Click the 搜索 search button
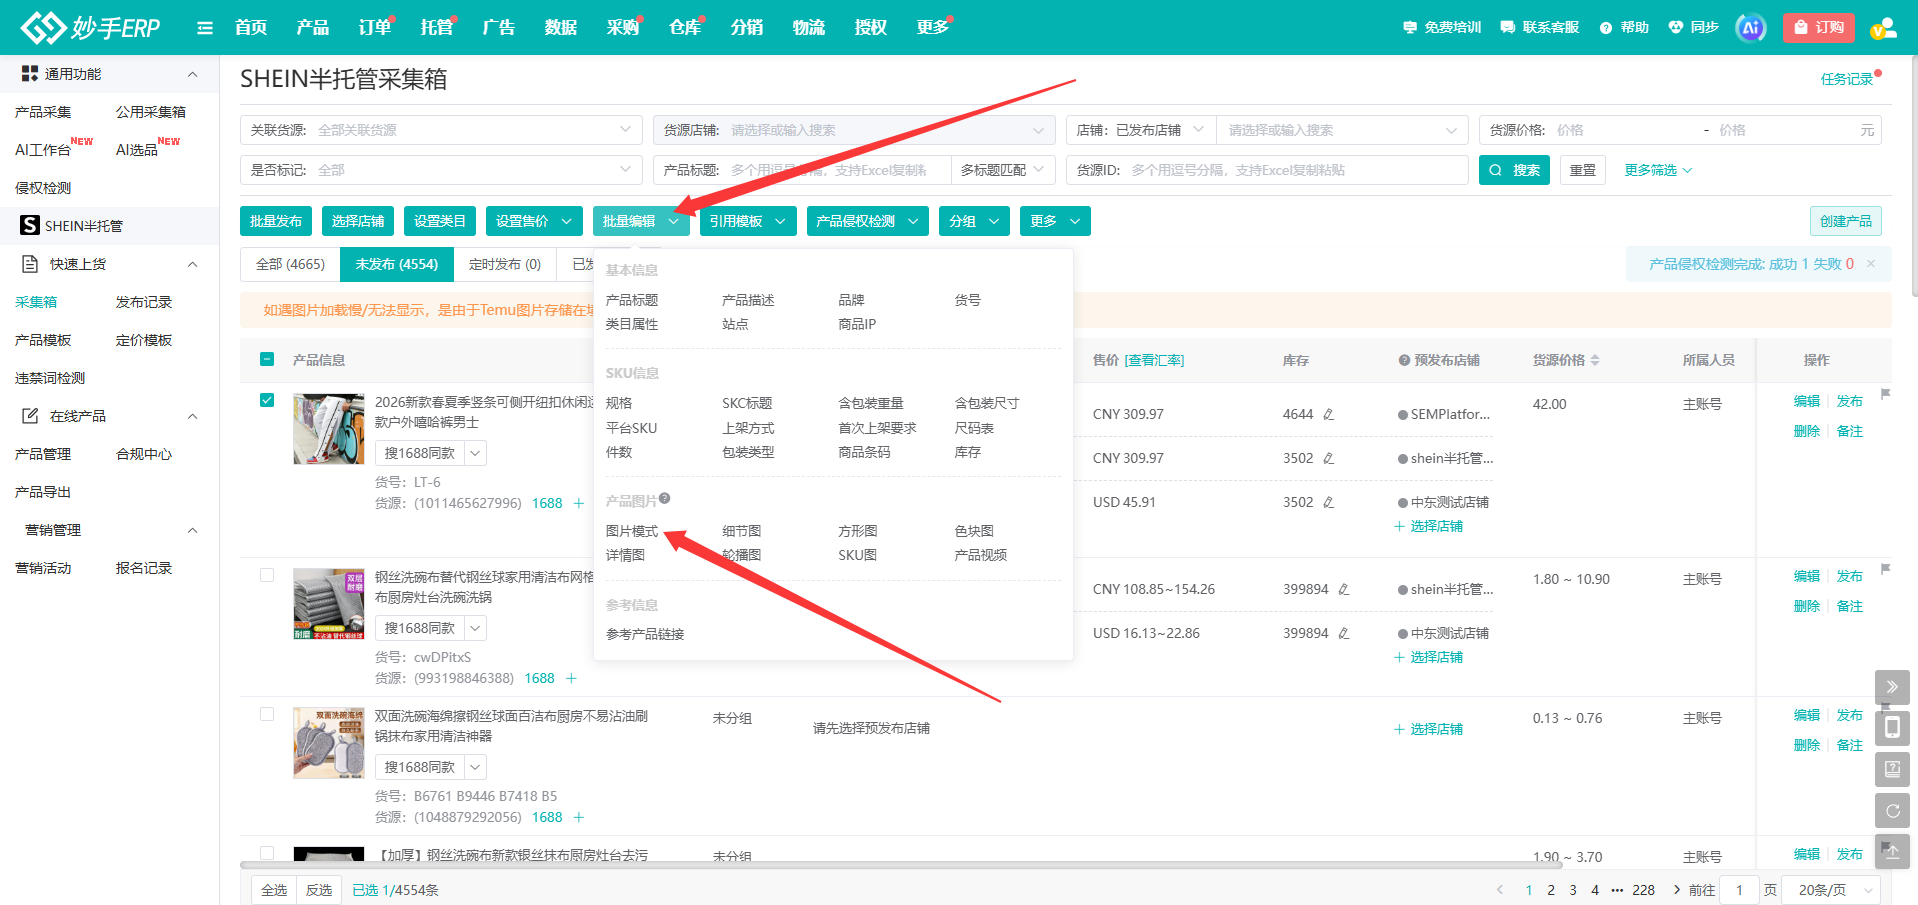The image size is (1918, 905). tap(1514, 170)
